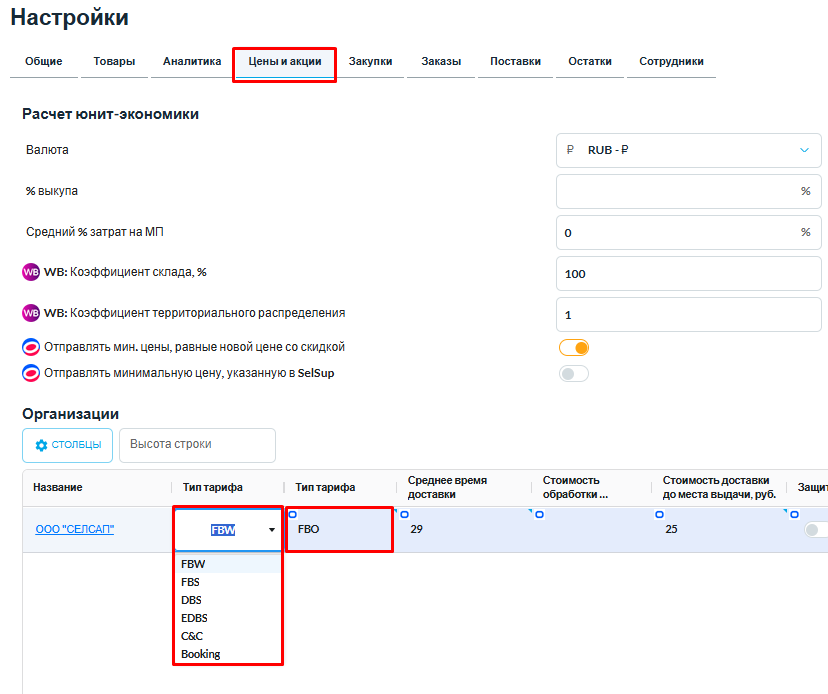Screen dimensions: 828x694
Task: Switch to the Аналитика tab
Action: point(192,62)
